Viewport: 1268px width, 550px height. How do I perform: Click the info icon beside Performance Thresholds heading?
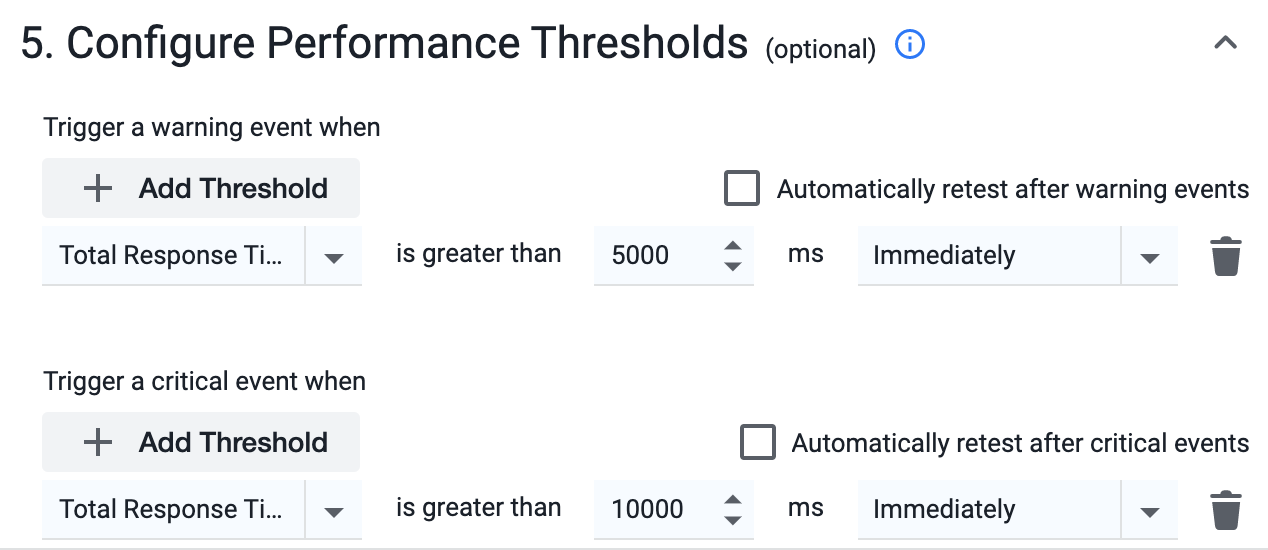(x=910, y=45)
